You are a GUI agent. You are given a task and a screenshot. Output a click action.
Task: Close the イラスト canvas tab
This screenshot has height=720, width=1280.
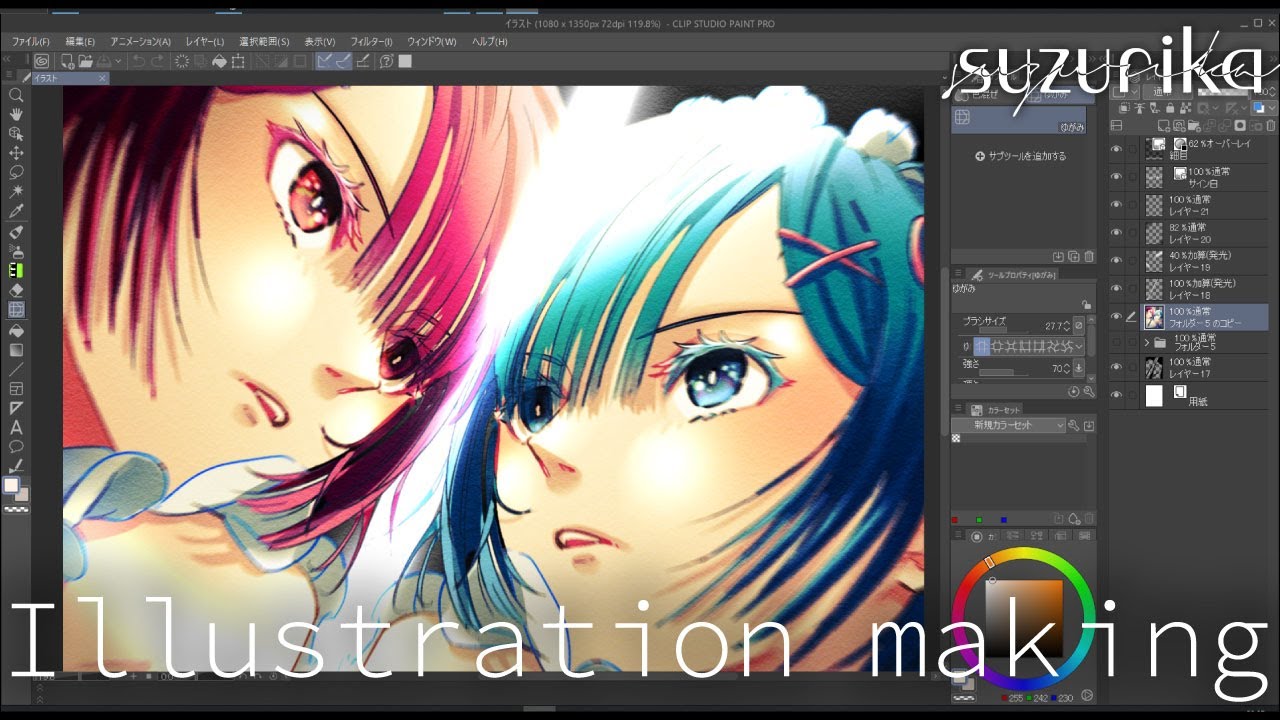tap(102, 78)
